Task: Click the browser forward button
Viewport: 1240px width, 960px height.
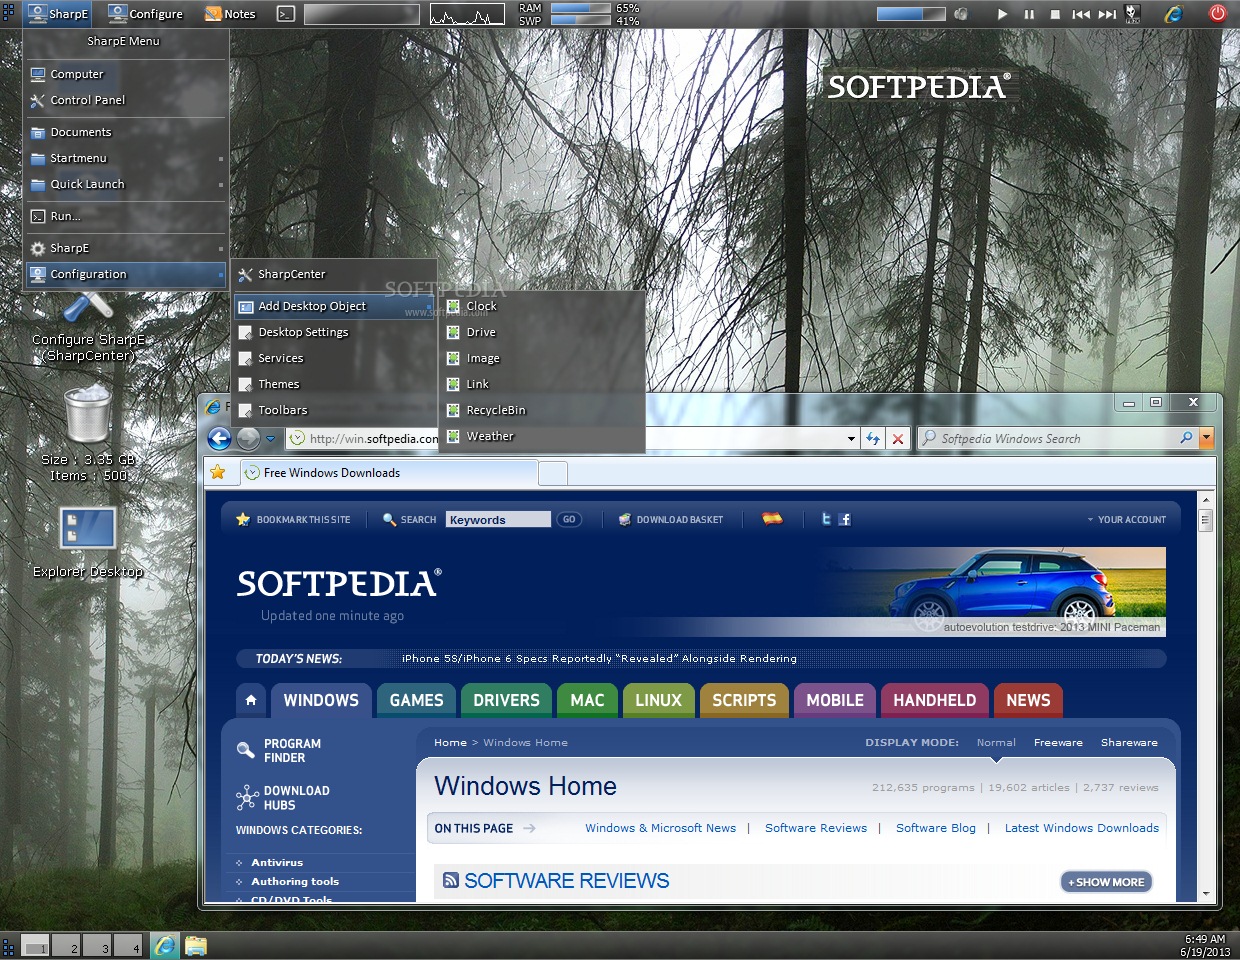Action: (248, 438)
